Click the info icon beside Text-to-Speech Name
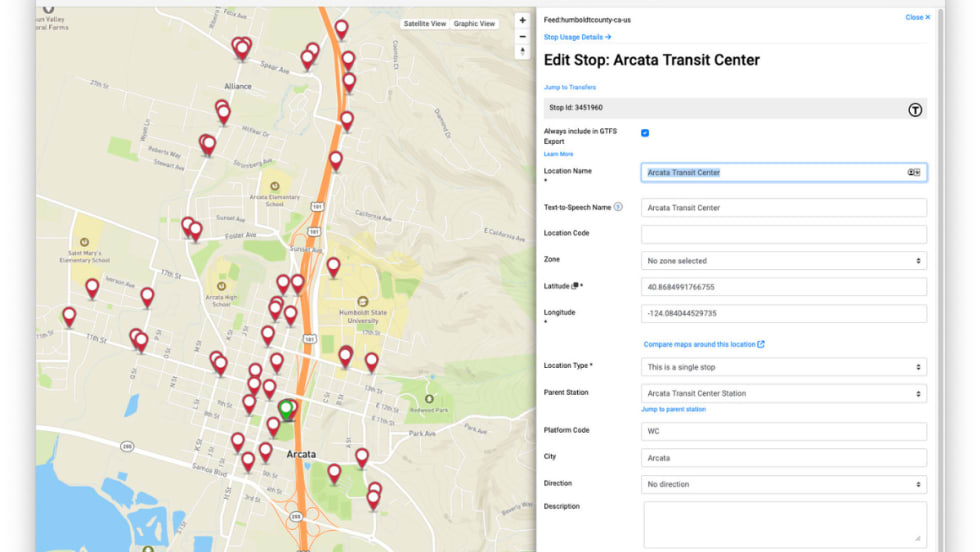Screen dimensions: 980x552 click(x=618, y=207)
